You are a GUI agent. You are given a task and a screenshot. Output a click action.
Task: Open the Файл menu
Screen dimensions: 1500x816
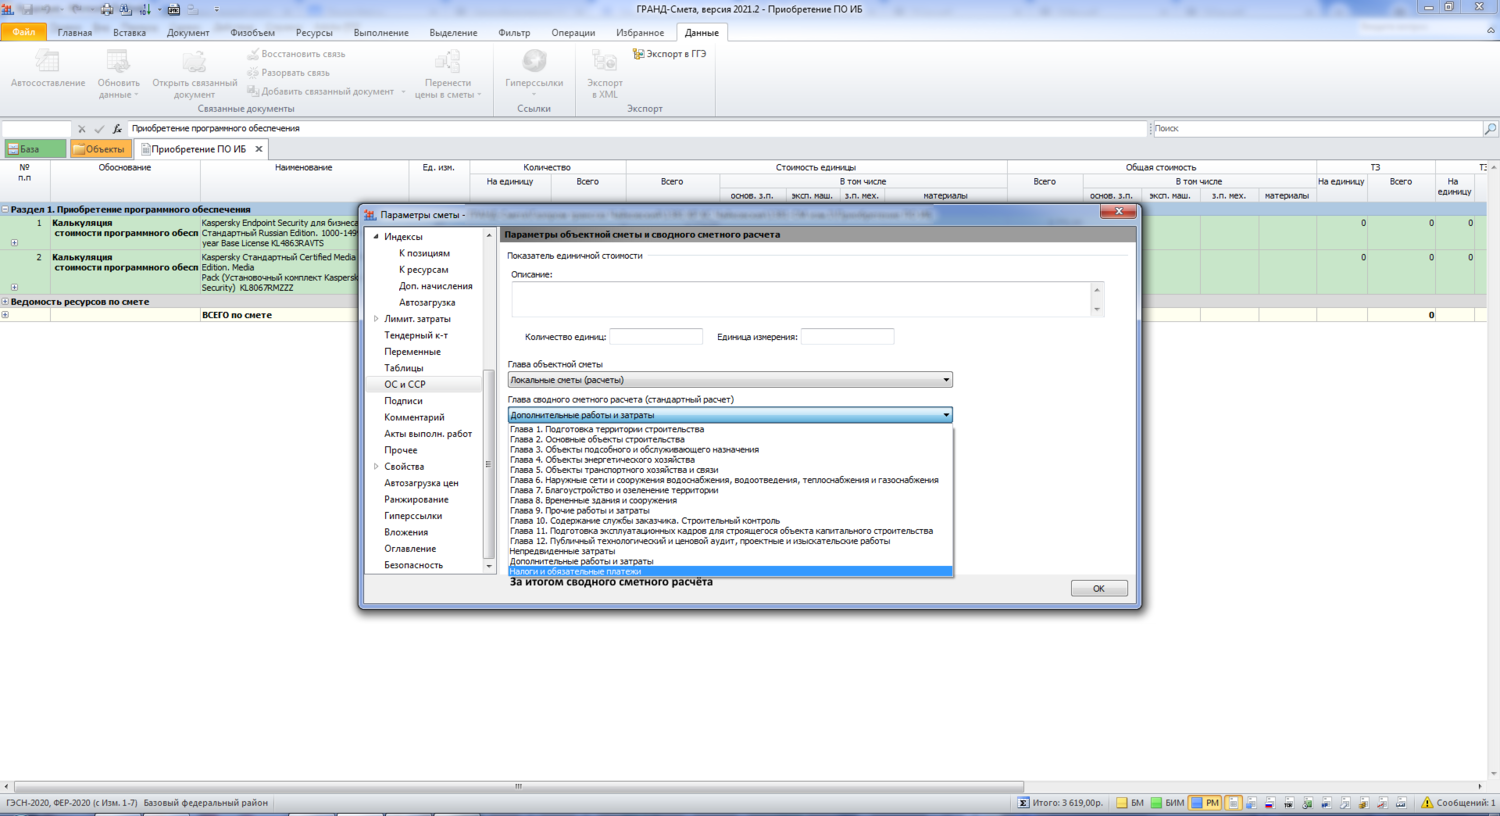(24, 33)
